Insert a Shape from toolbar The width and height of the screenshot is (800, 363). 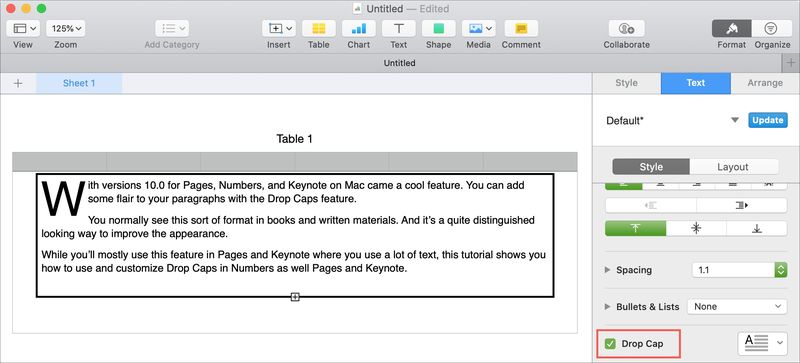(438, 29)
